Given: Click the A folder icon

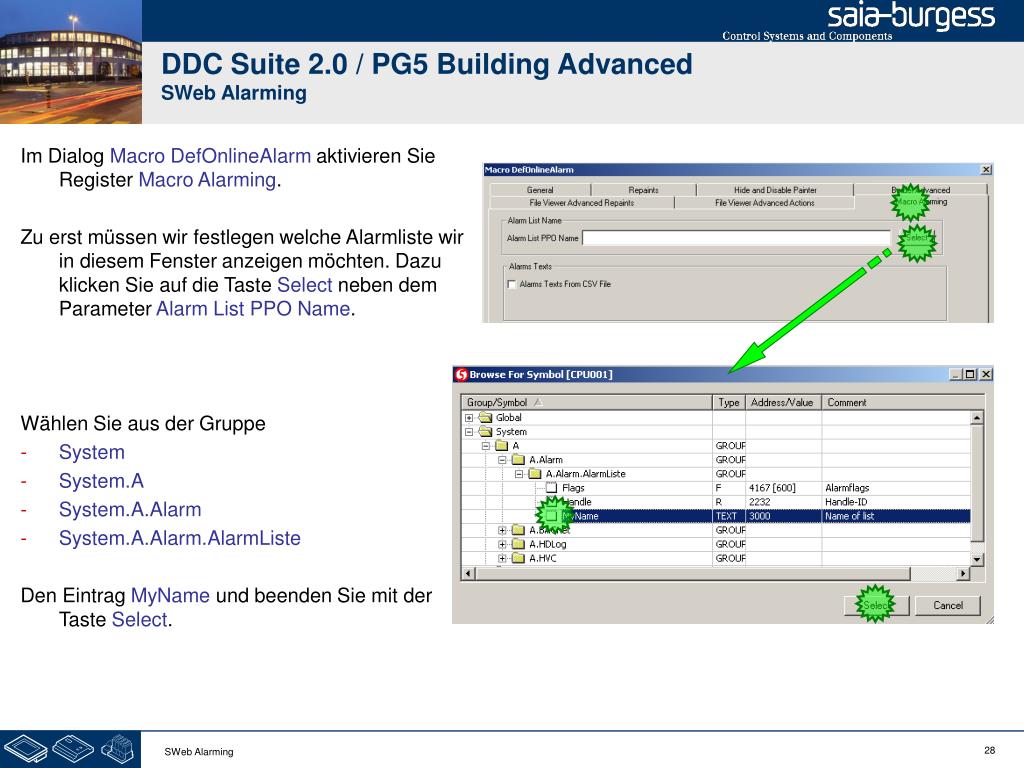Looking at the screenshot, I should click(x=502, y=446).
